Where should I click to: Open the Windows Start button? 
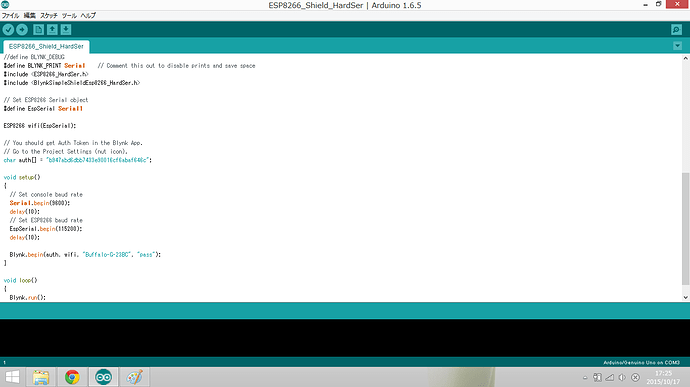click(12, 377)
